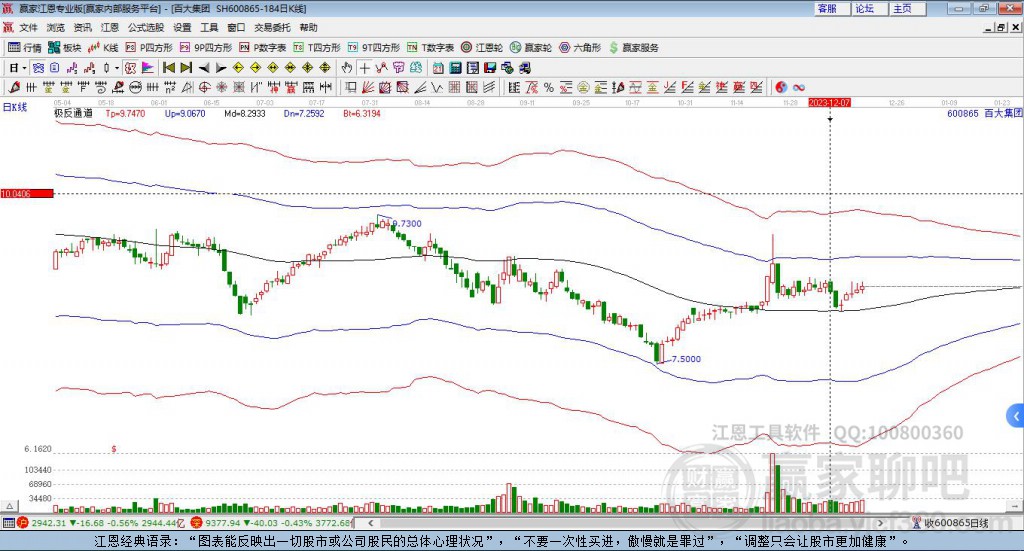Screen dimensions: 1024x551
Task: Click the 600865 百大集团 stock label
Action: click(984, 113)
